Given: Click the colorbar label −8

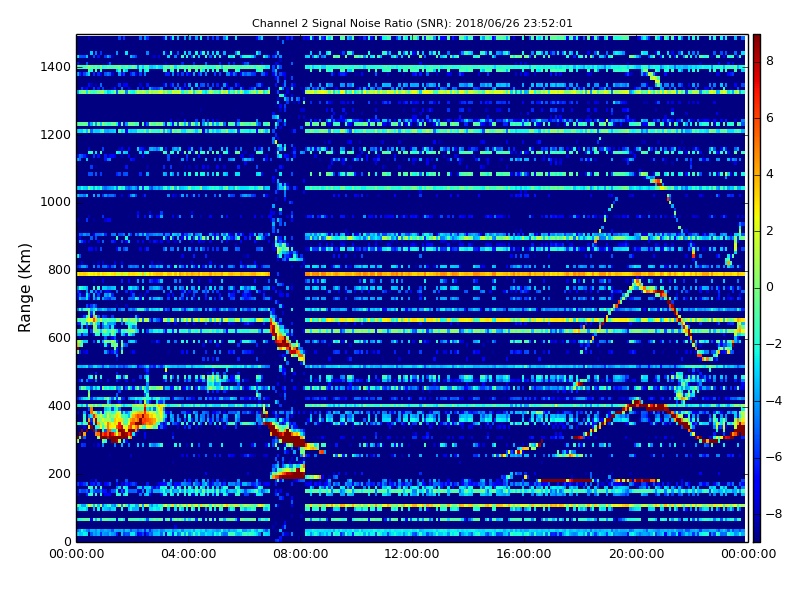Looking at the screenshot, I should pos(774,514).
